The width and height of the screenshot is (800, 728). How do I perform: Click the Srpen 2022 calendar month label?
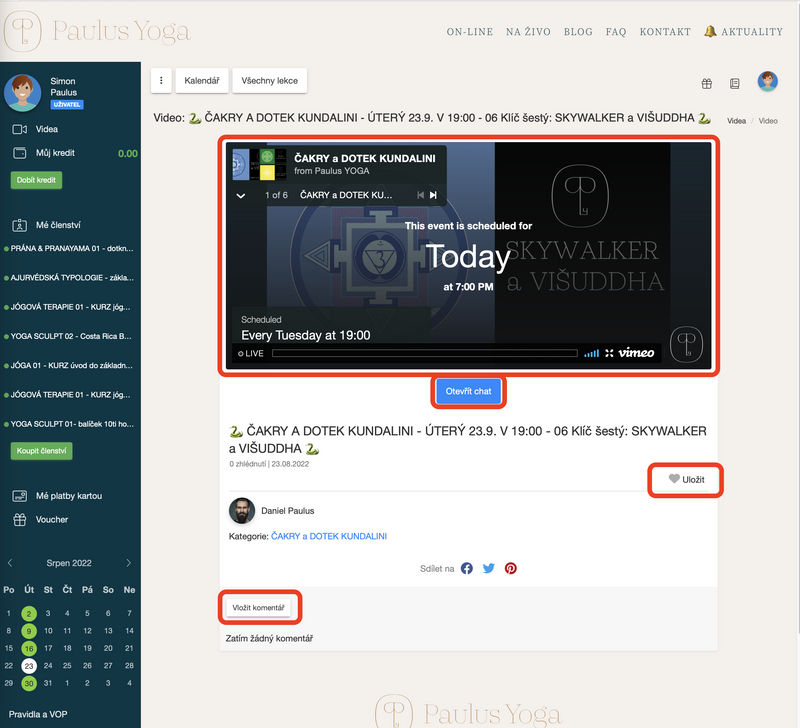point(69,563)
